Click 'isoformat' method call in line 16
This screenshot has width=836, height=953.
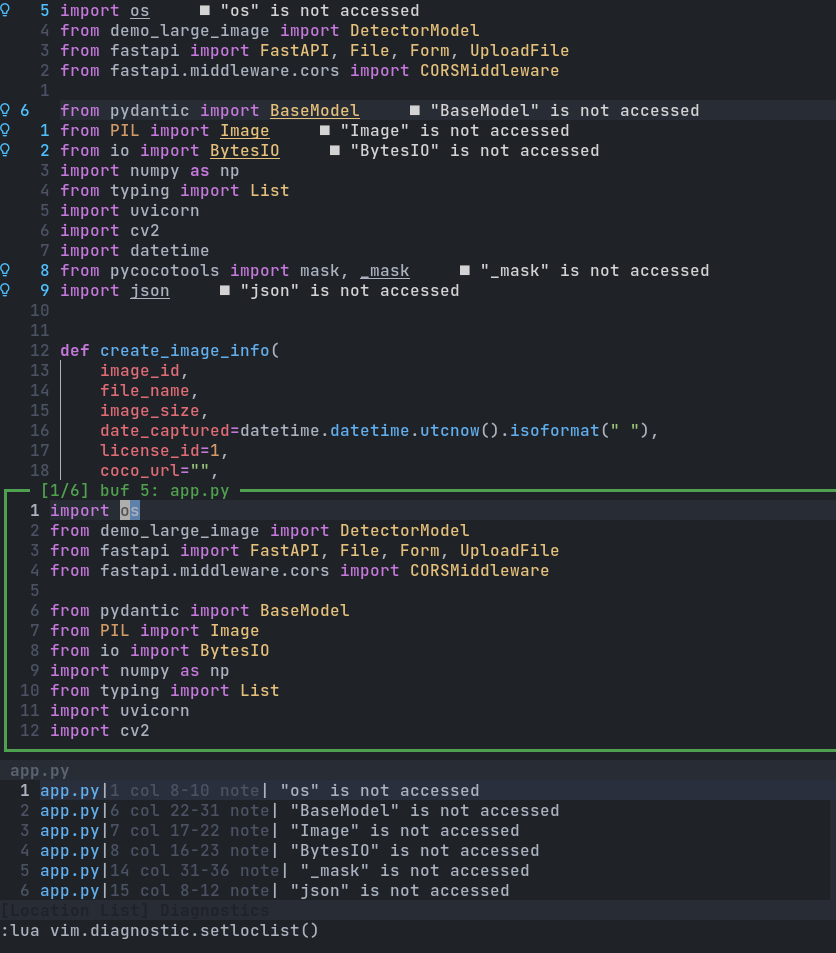tap(554, 430)
